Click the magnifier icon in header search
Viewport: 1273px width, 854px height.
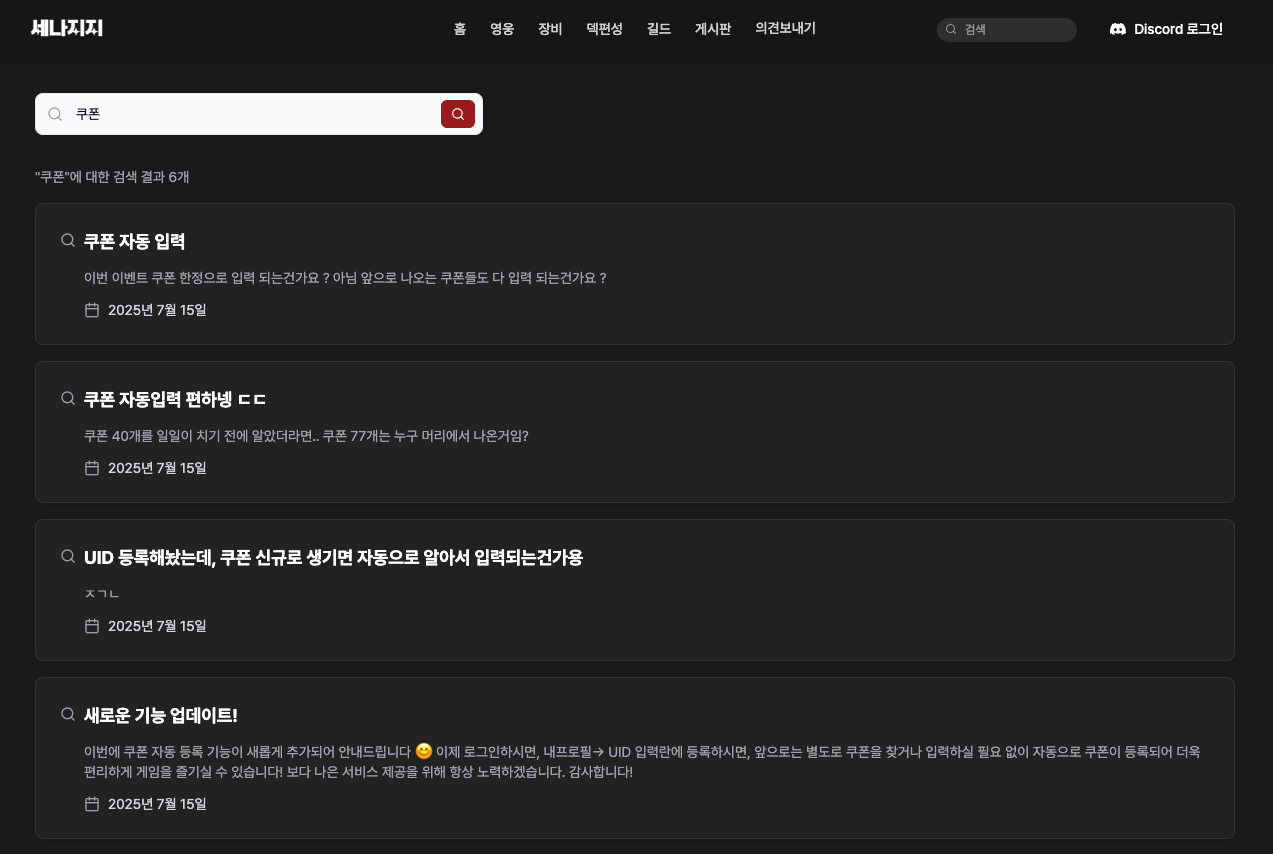pyautogui.click(x=951, y=30)
